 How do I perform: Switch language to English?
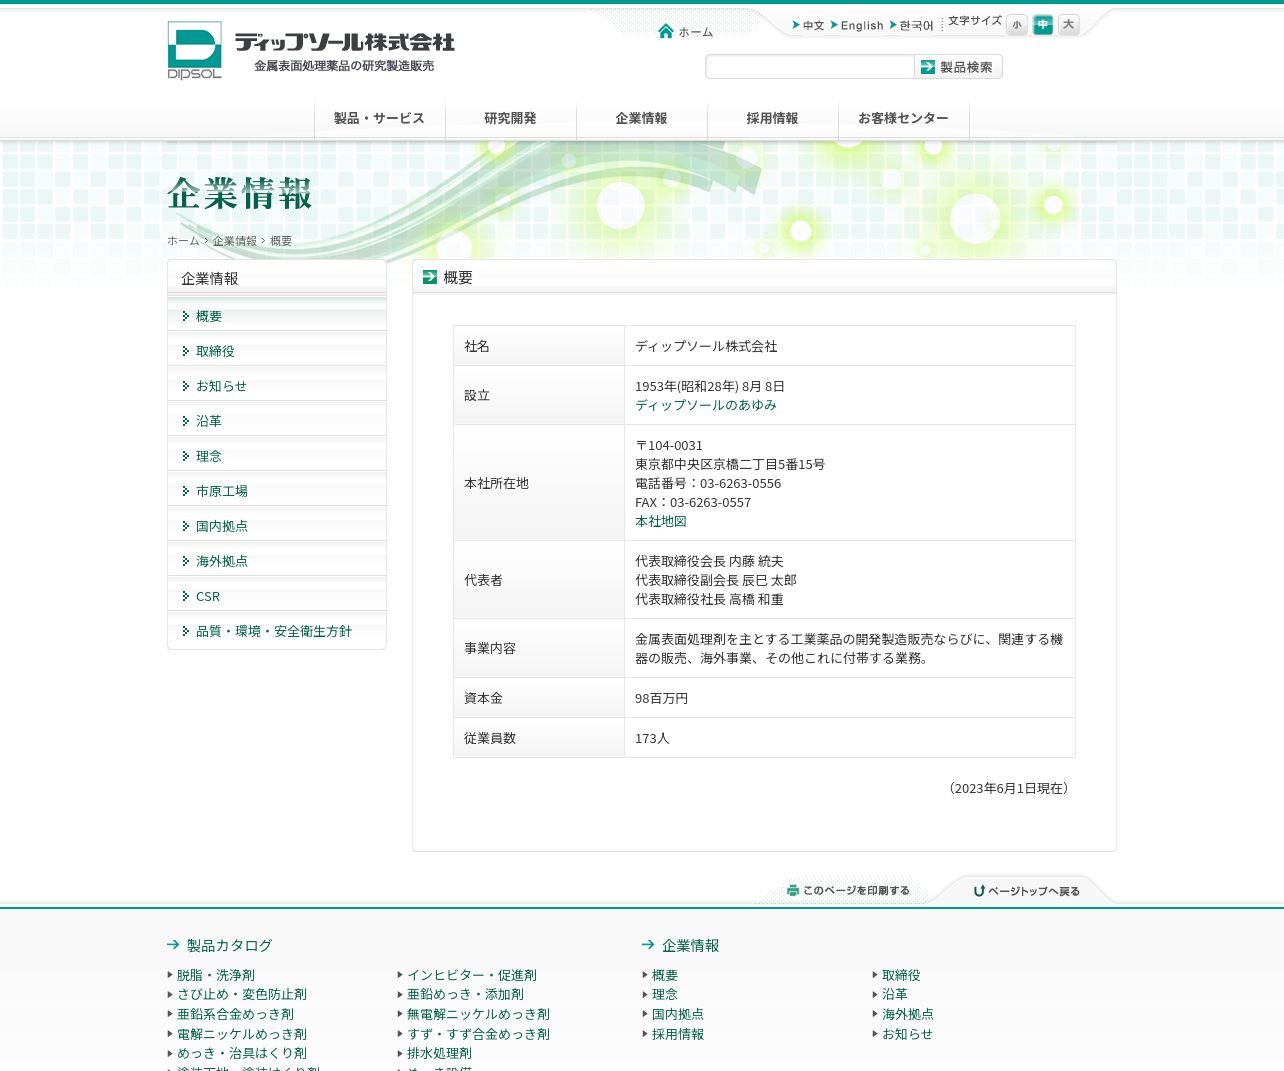[x=857, y=26]
